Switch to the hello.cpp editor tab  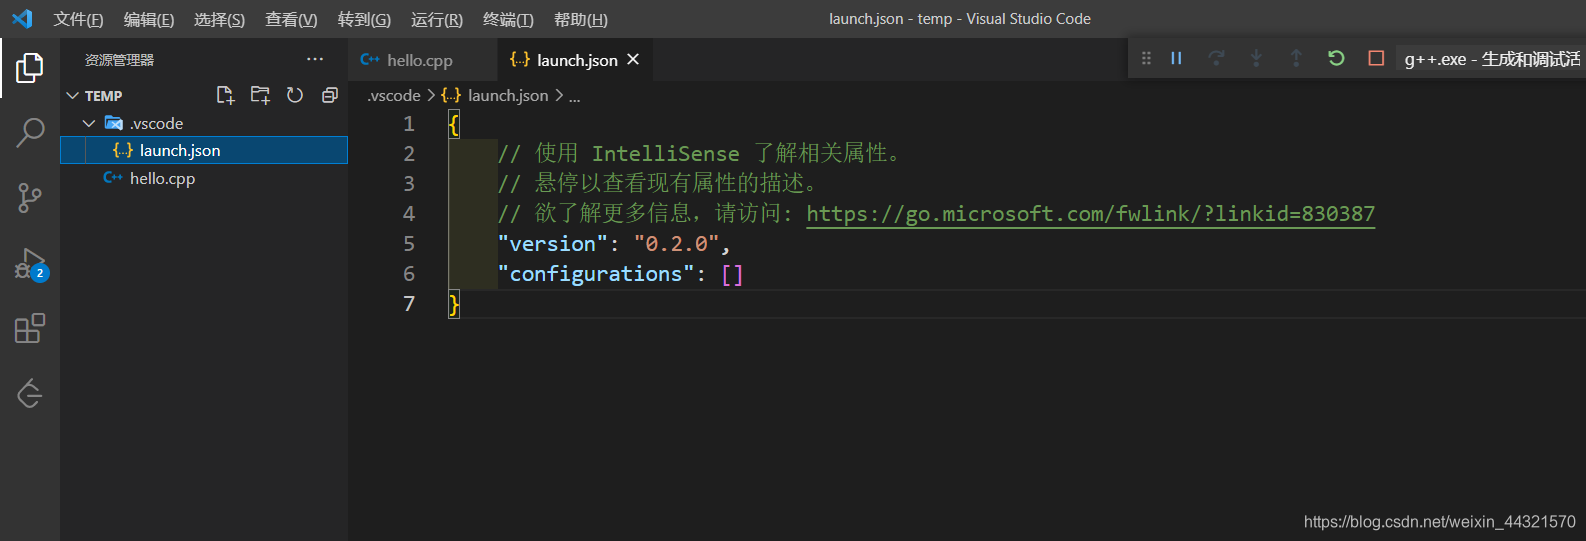pyautogui.click(x=422, y=60)
